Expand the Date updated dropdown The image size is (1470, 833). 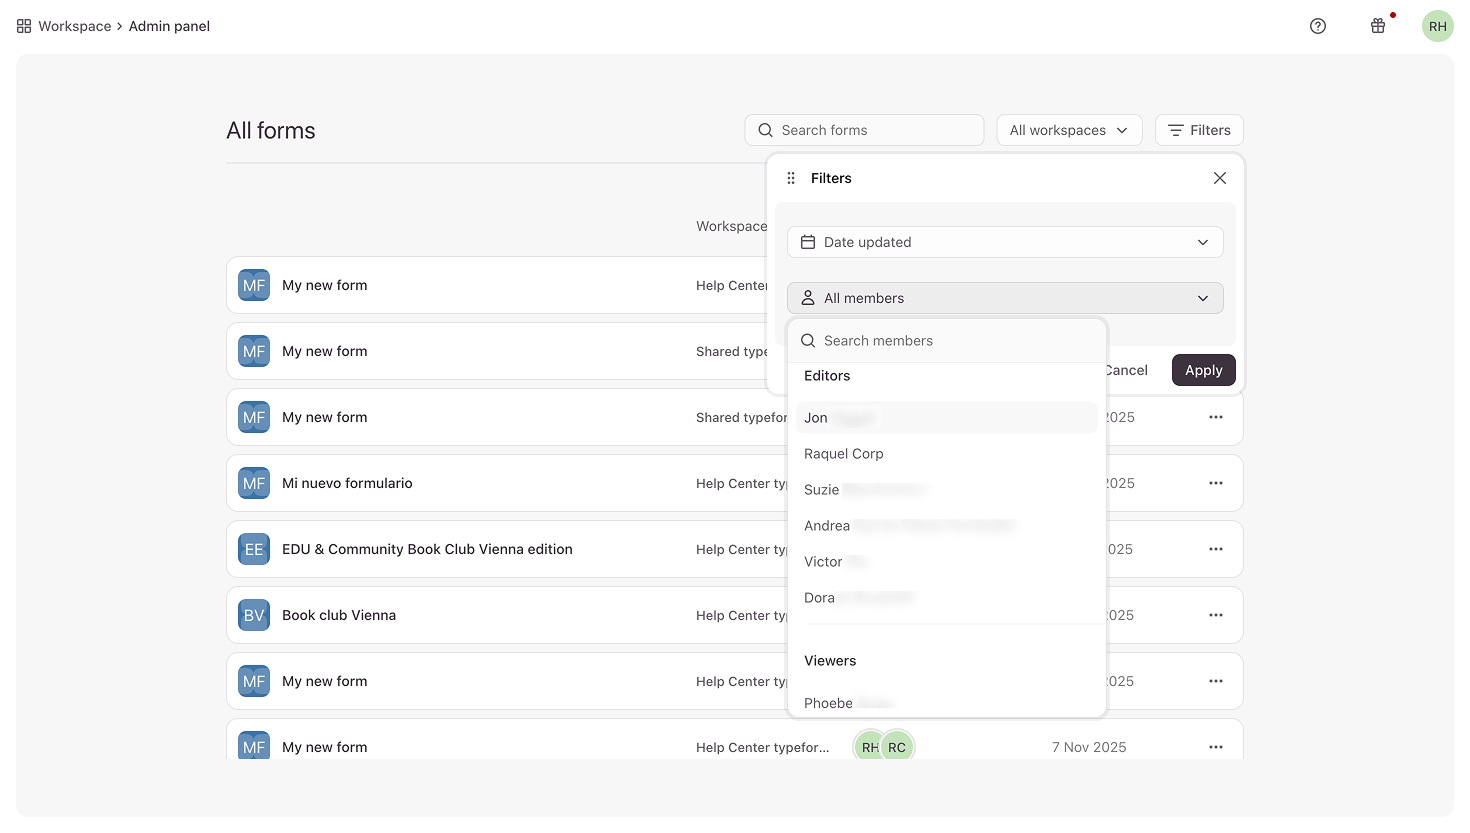pos(1004,242)
